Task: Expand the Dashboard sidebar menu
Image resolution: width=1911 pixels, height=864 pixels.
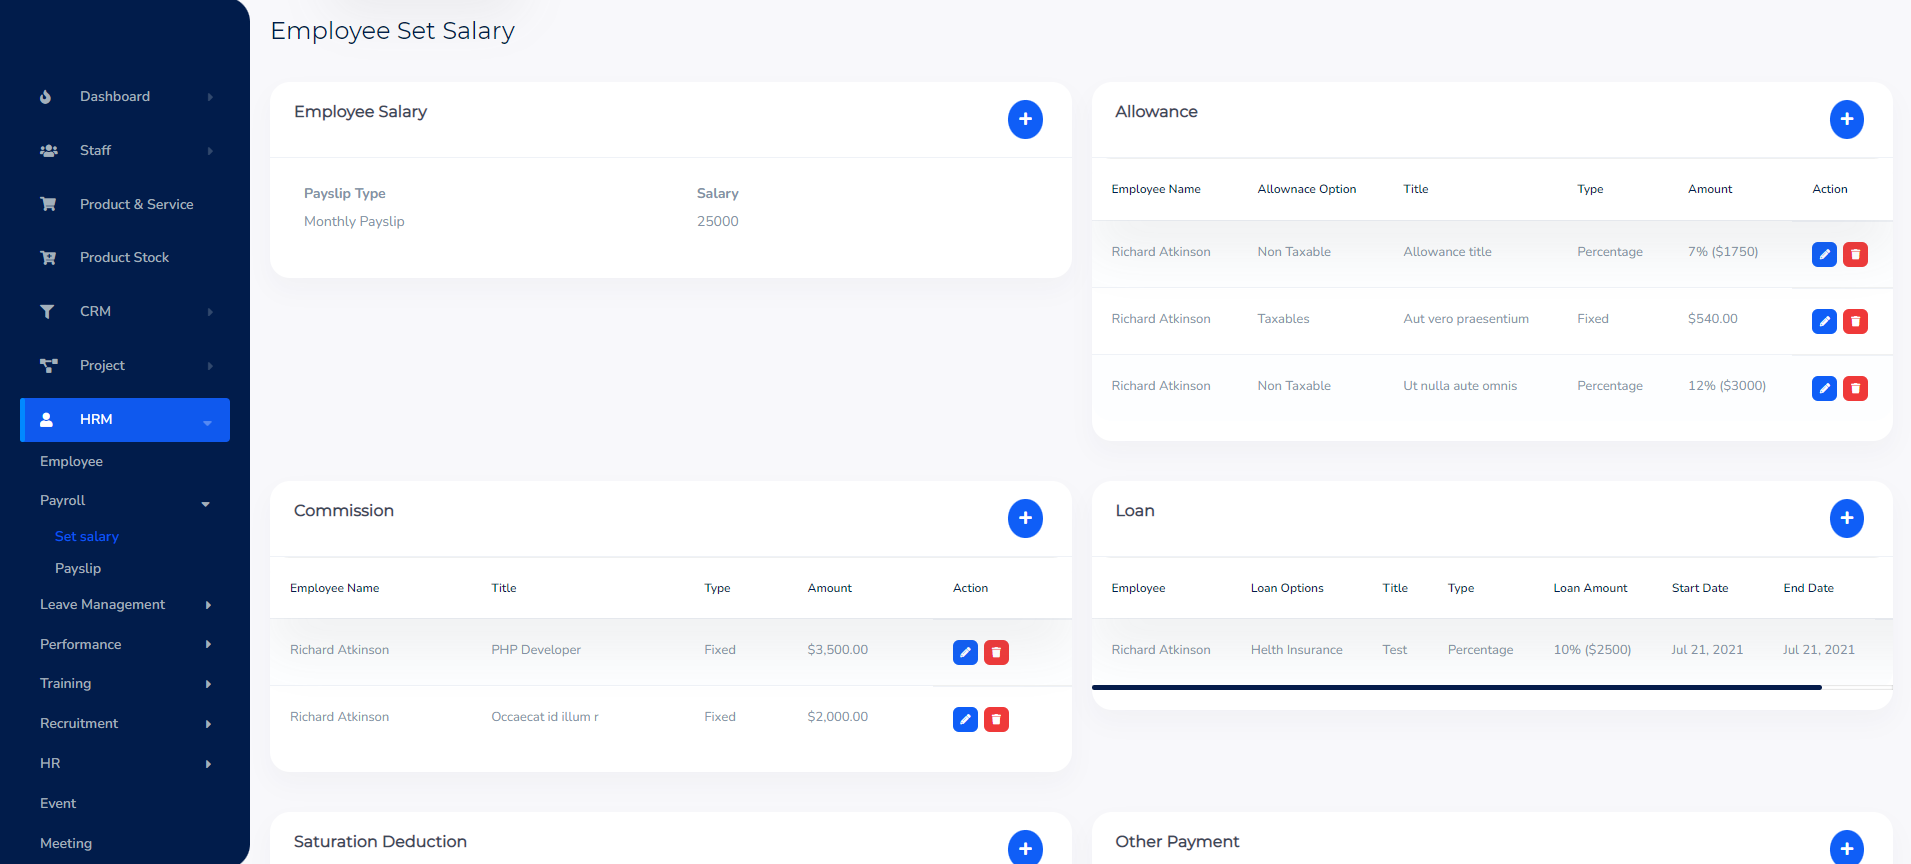Action: coord(125,97)
